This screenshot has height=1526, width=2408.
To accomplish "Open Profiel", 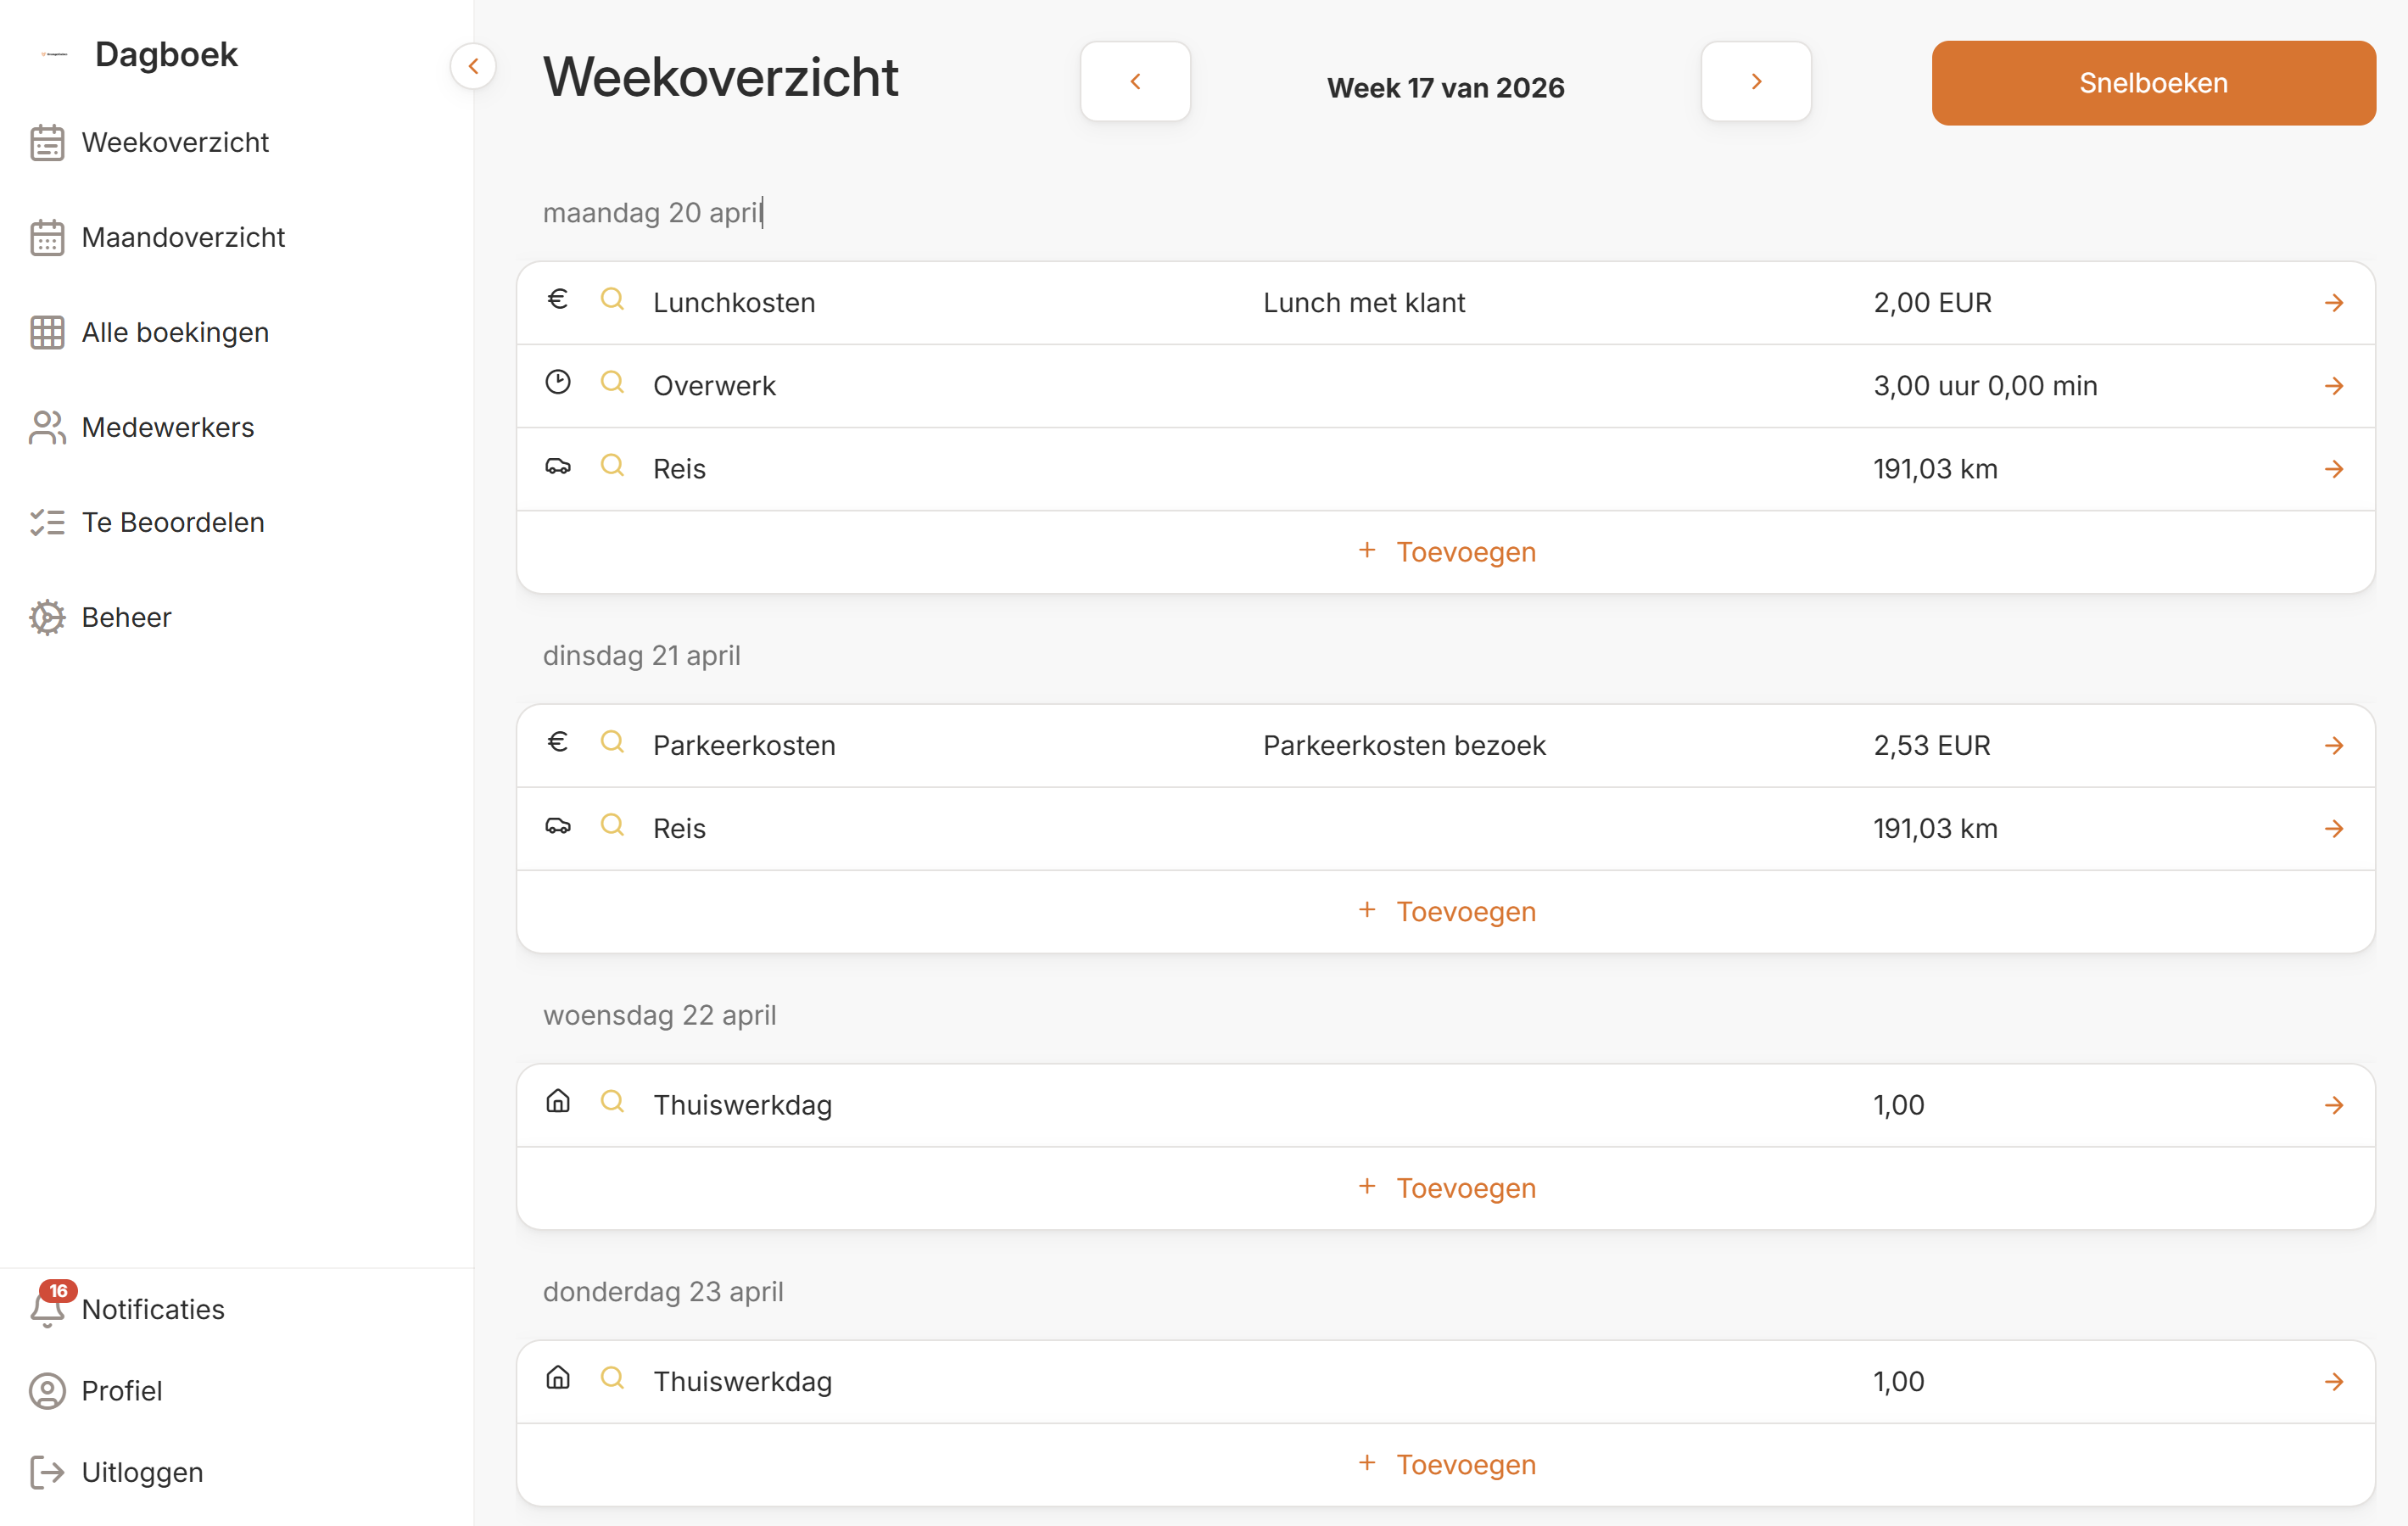I will point(121,1391).
